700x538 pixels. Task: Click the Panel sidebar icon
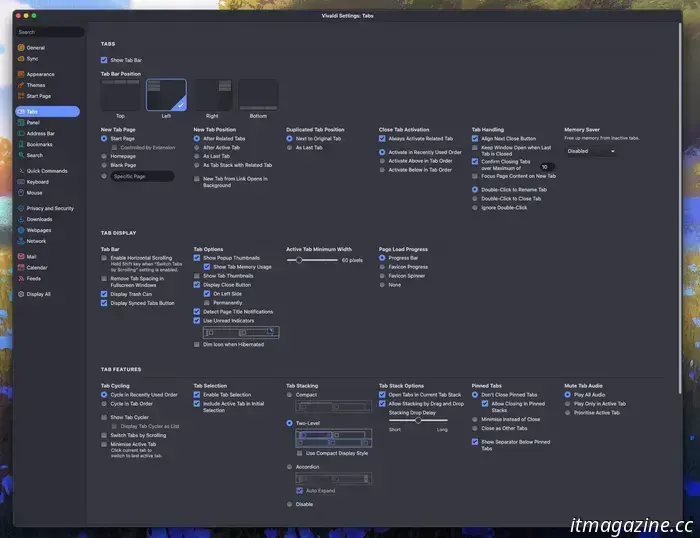tap(21, 122)
